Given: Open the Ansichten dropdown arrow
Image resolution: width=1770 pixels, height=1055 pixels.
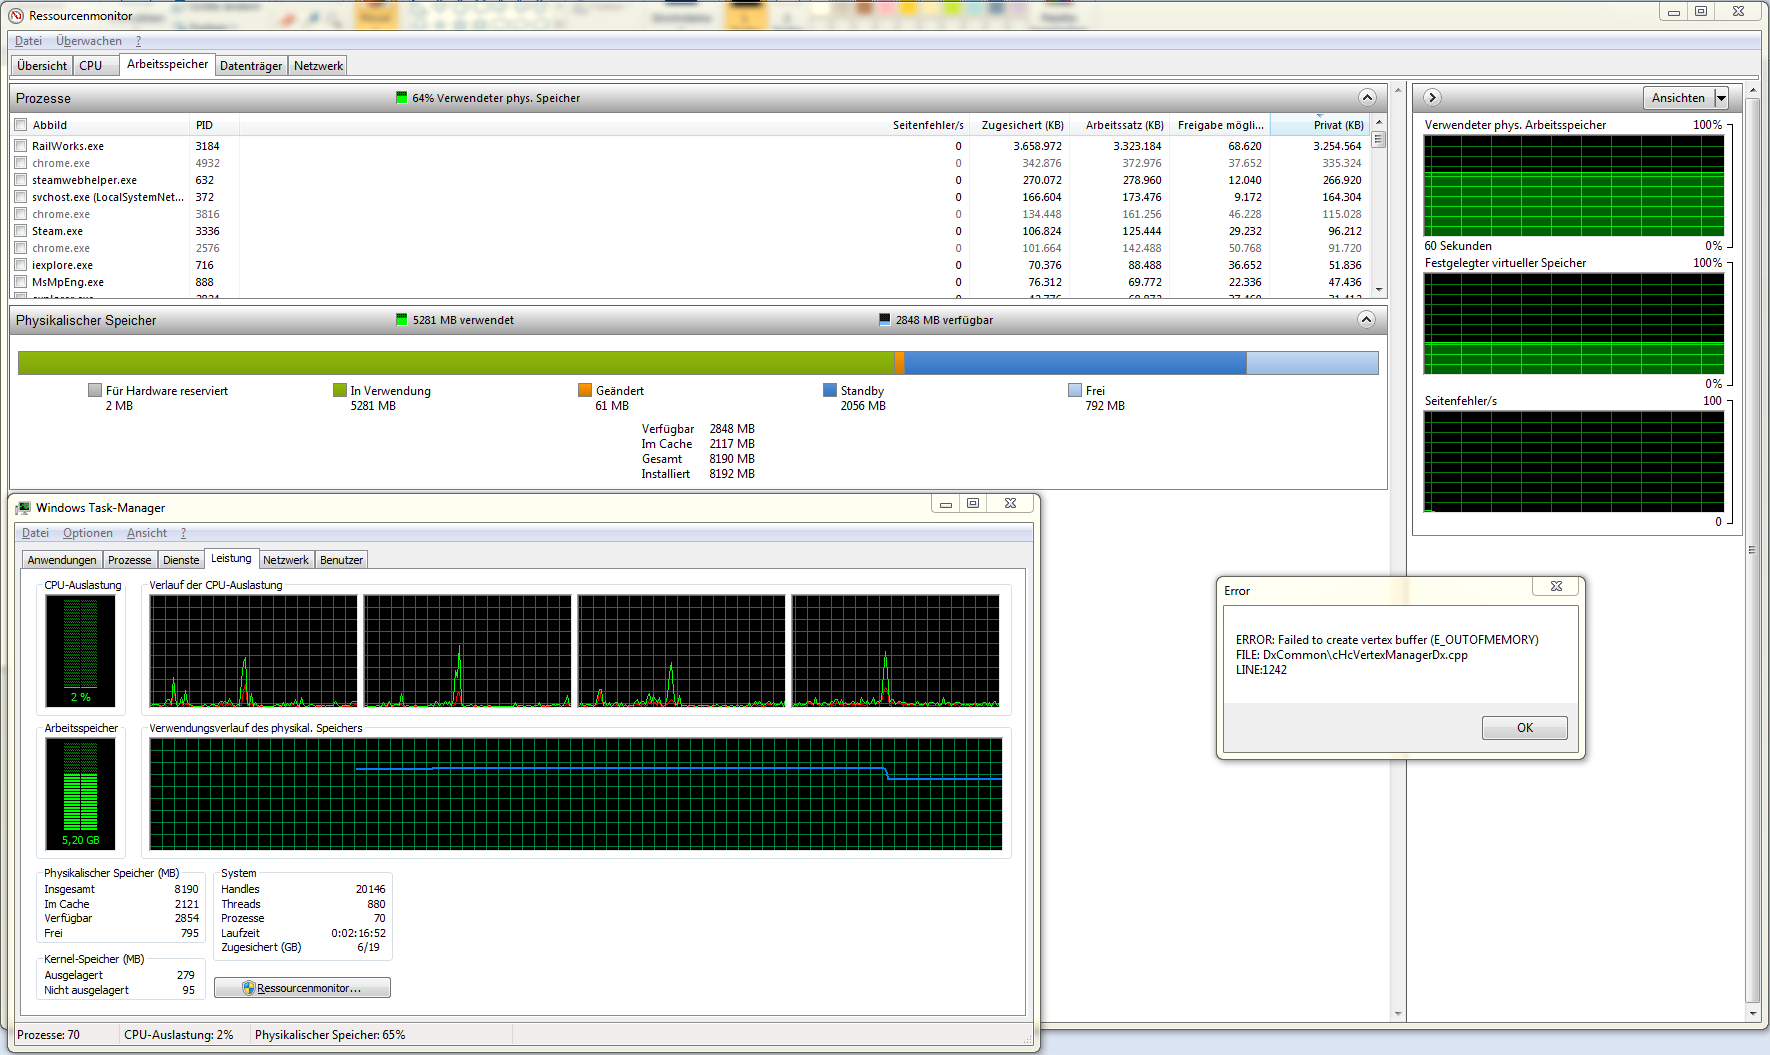Looking at the screenshot, I should 1721,98.
